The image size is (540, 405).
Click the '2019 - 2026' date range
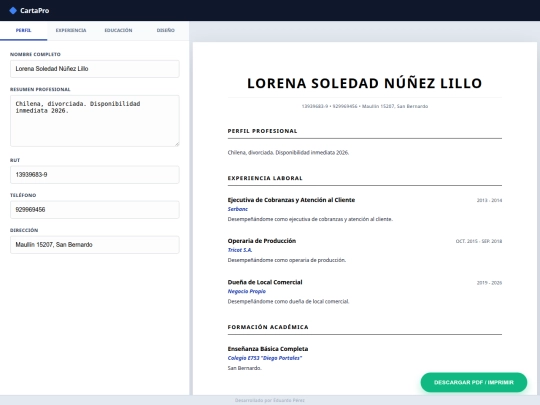click(489, 283)
